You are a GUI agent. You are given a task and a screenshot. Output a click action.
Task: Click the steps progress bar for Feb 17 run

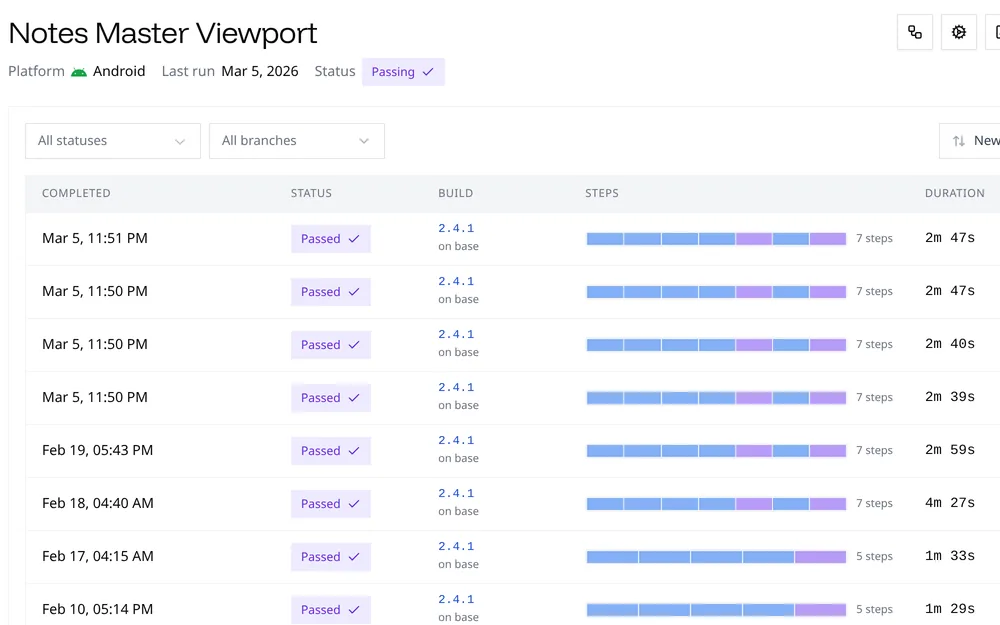click(x=716, y=557)
